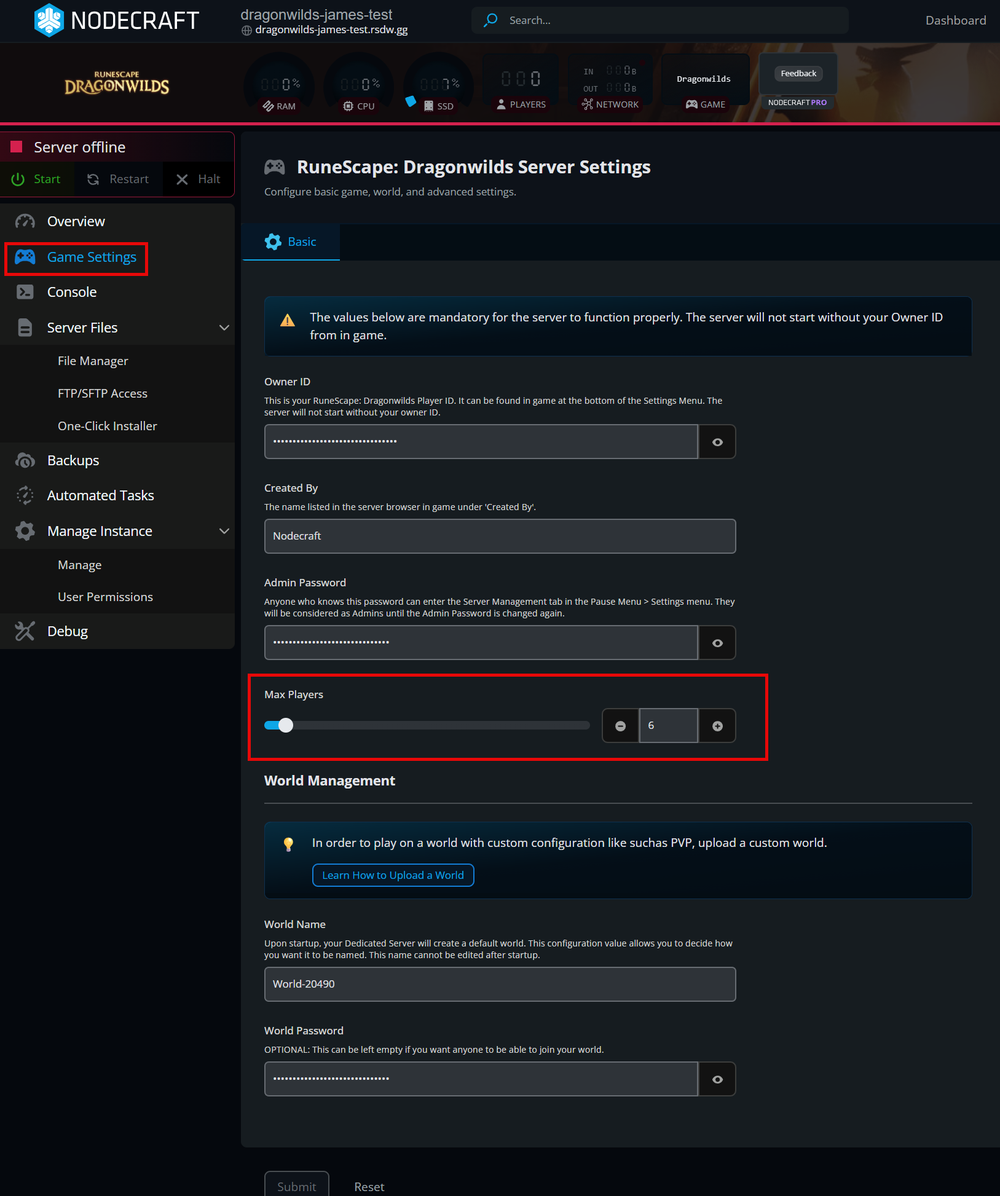Click the World Name input field
The image size is (1000, 1196).
tap(500, 984)
